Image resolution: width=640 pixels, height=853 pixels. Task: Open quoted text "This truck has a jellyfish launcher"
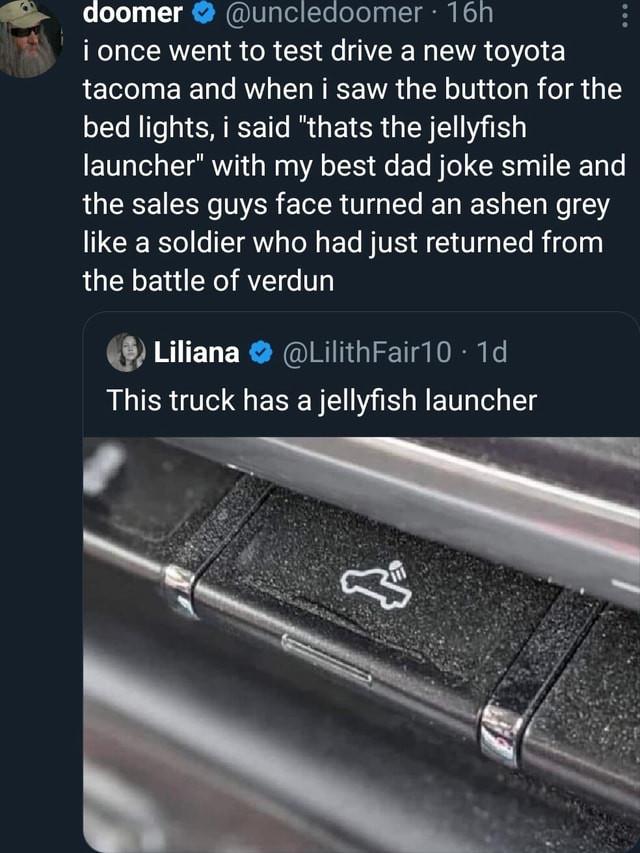pos(321,400)
